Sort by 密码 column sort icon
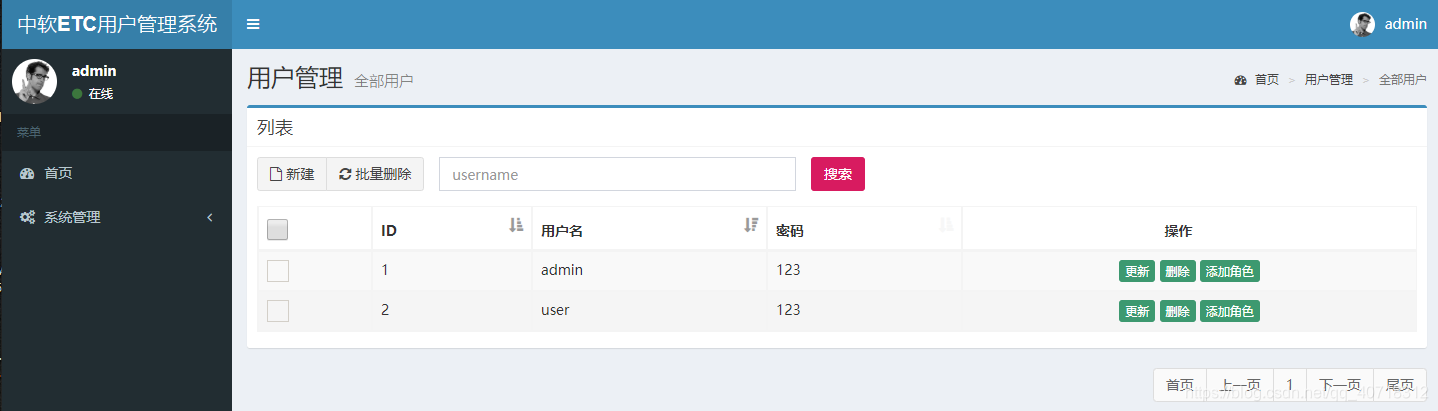The image size is (1438, 411). click(x=946, y=225)
